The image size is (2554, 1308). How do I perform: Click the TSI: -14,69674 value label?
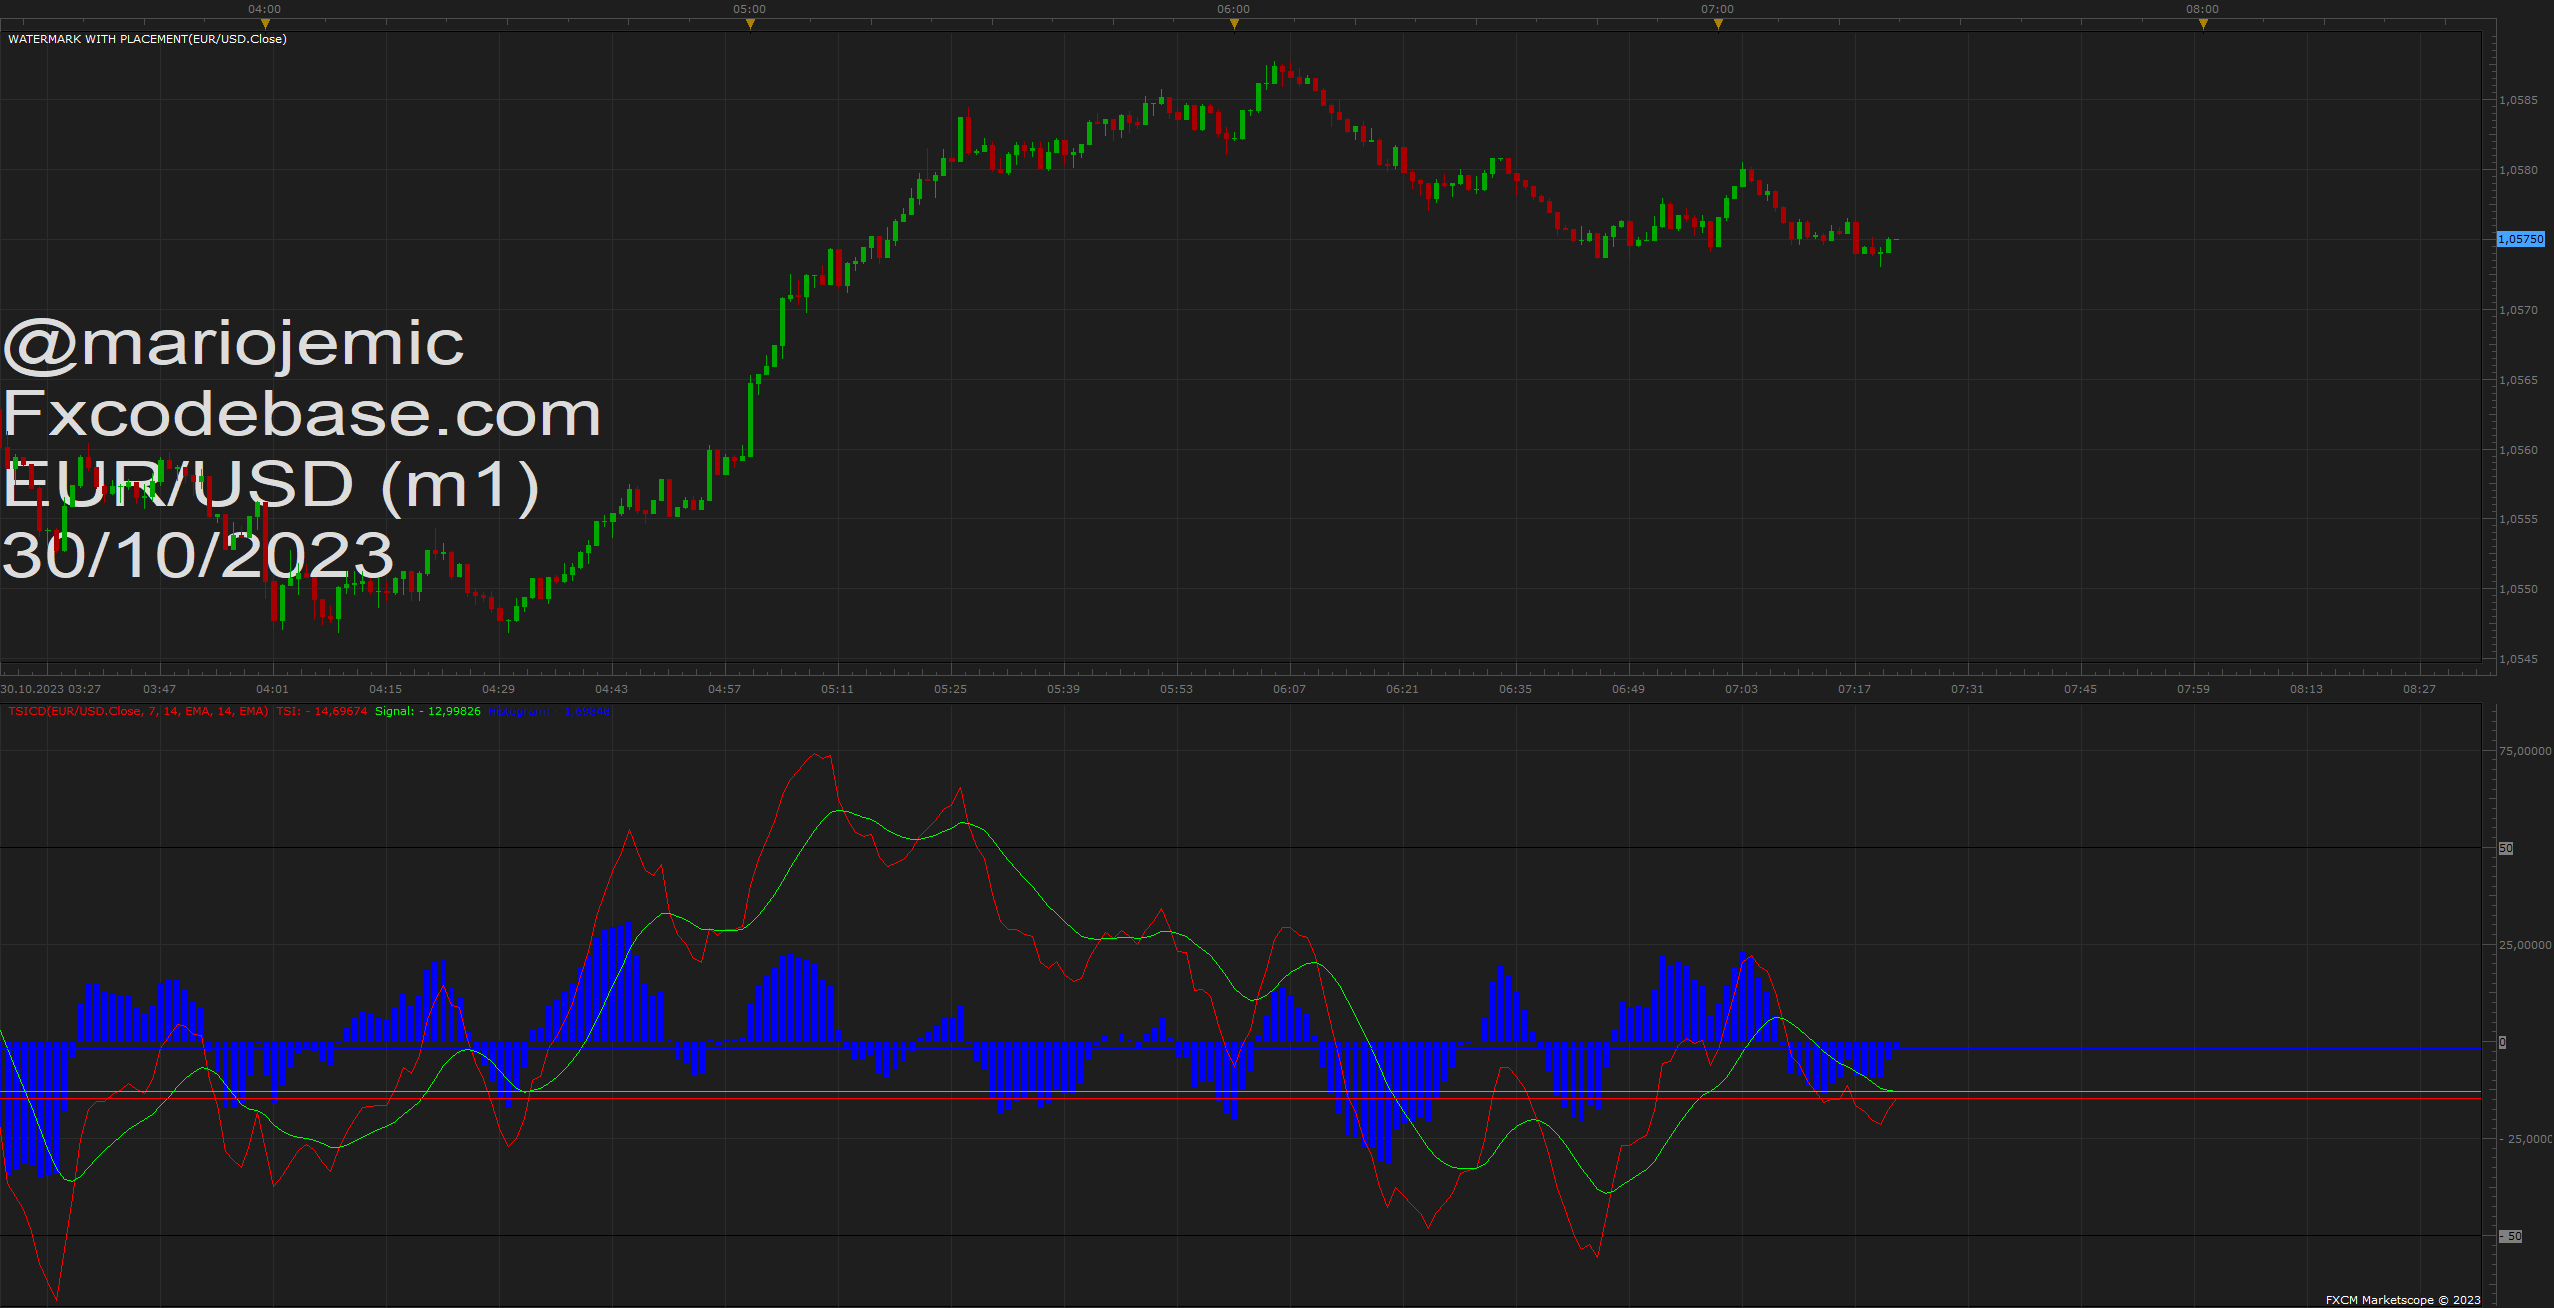pos(322,711)
